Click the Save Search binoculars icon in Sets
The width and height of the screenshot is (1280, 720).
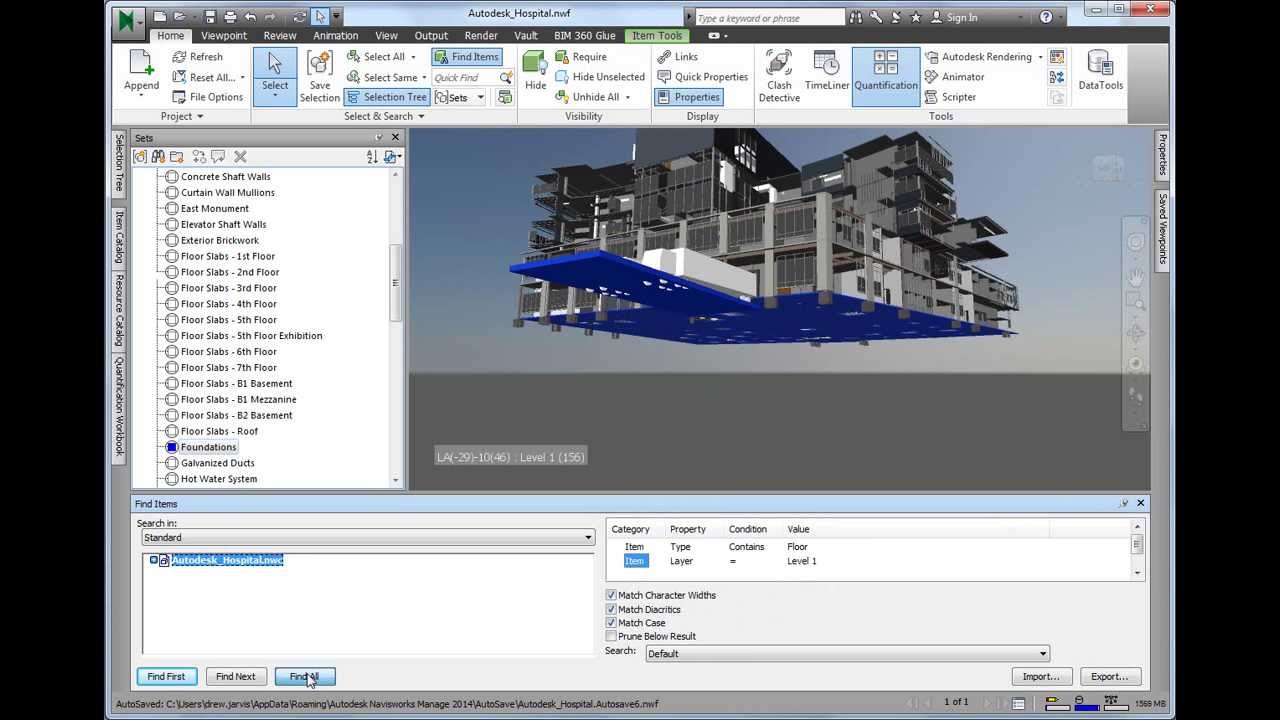click(x=158, y=157)
